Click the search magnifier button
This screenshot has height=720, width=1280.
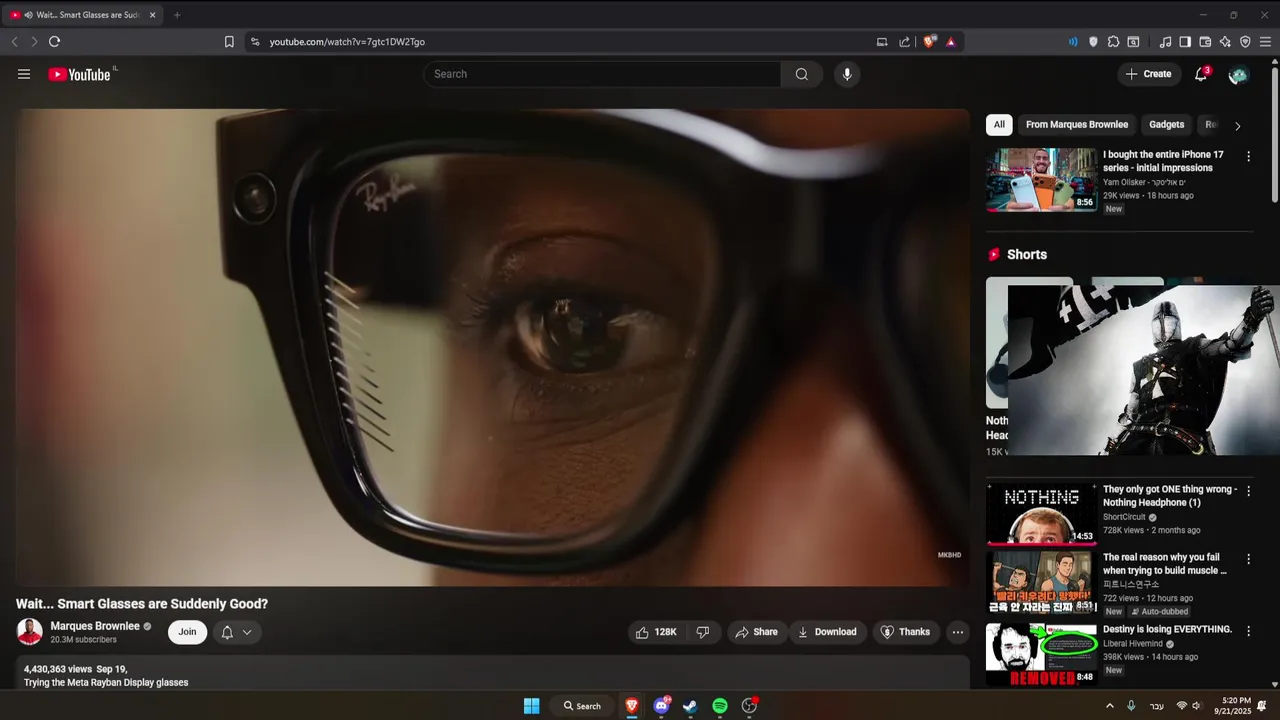pyautogui.click(x=801, y=74)
